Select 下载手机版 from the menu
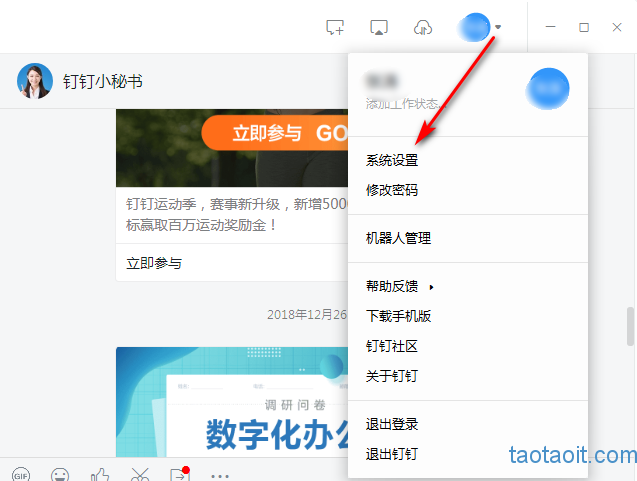This screenshot has height=481, width=637. point(398,316)
